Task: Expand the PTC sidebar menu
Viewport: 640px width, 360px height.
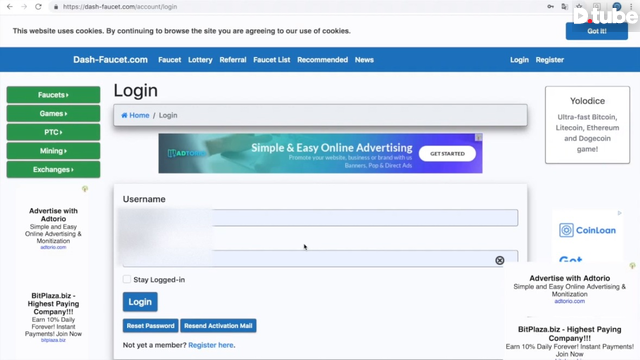Action: click(53, 132)
